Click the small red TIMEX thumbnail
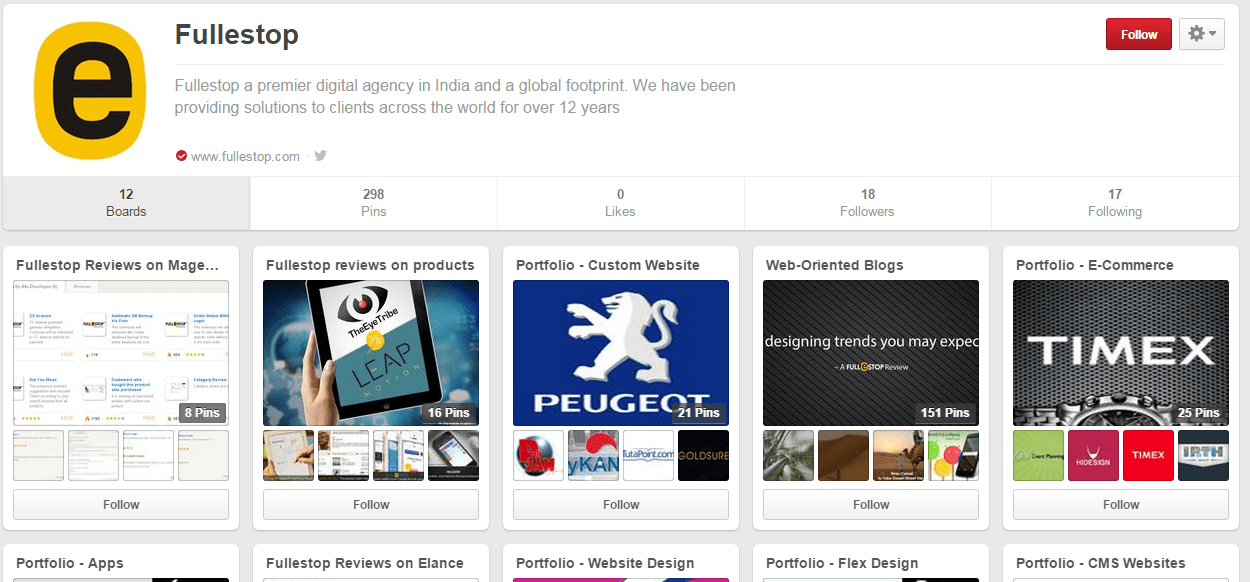1250x582 pixels. (x=1148, y=455)
